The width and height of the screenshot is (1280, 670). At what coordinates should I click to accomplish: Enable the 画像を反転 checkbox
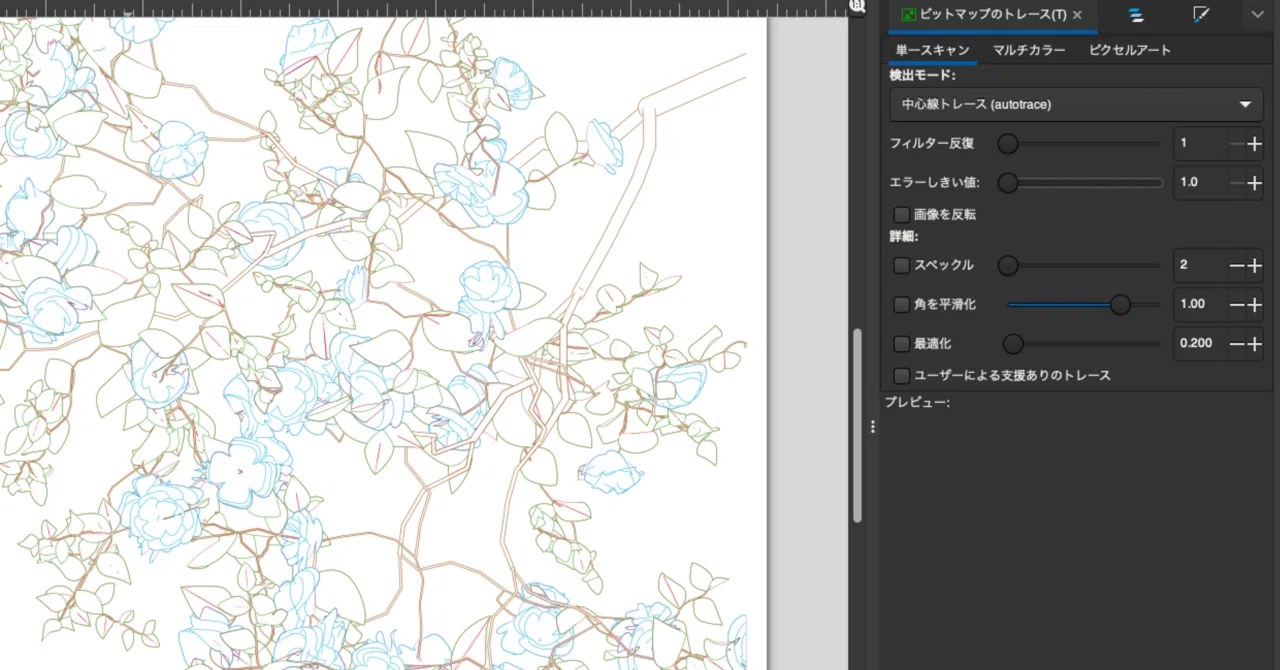902,214
